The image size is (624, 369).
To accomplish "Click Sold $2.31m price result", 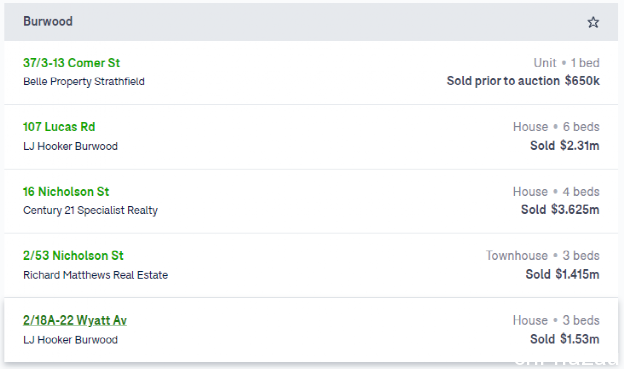I will [565, 146].
